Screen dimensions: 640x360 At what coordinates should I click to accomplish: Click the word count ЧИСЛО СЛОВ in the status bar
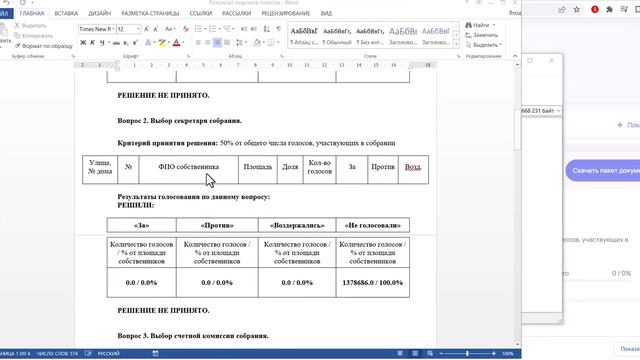(57, 353)
